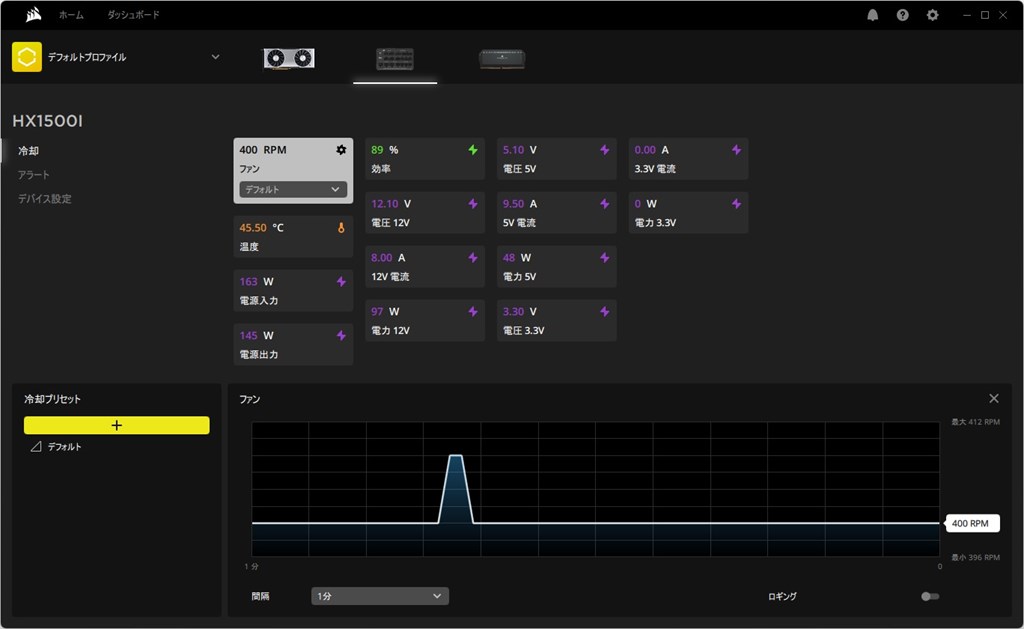Screen dimensions: 1024x629
Task: Select the HX1500i power supply device thumbnail
Action: click(x=395, y=59)
